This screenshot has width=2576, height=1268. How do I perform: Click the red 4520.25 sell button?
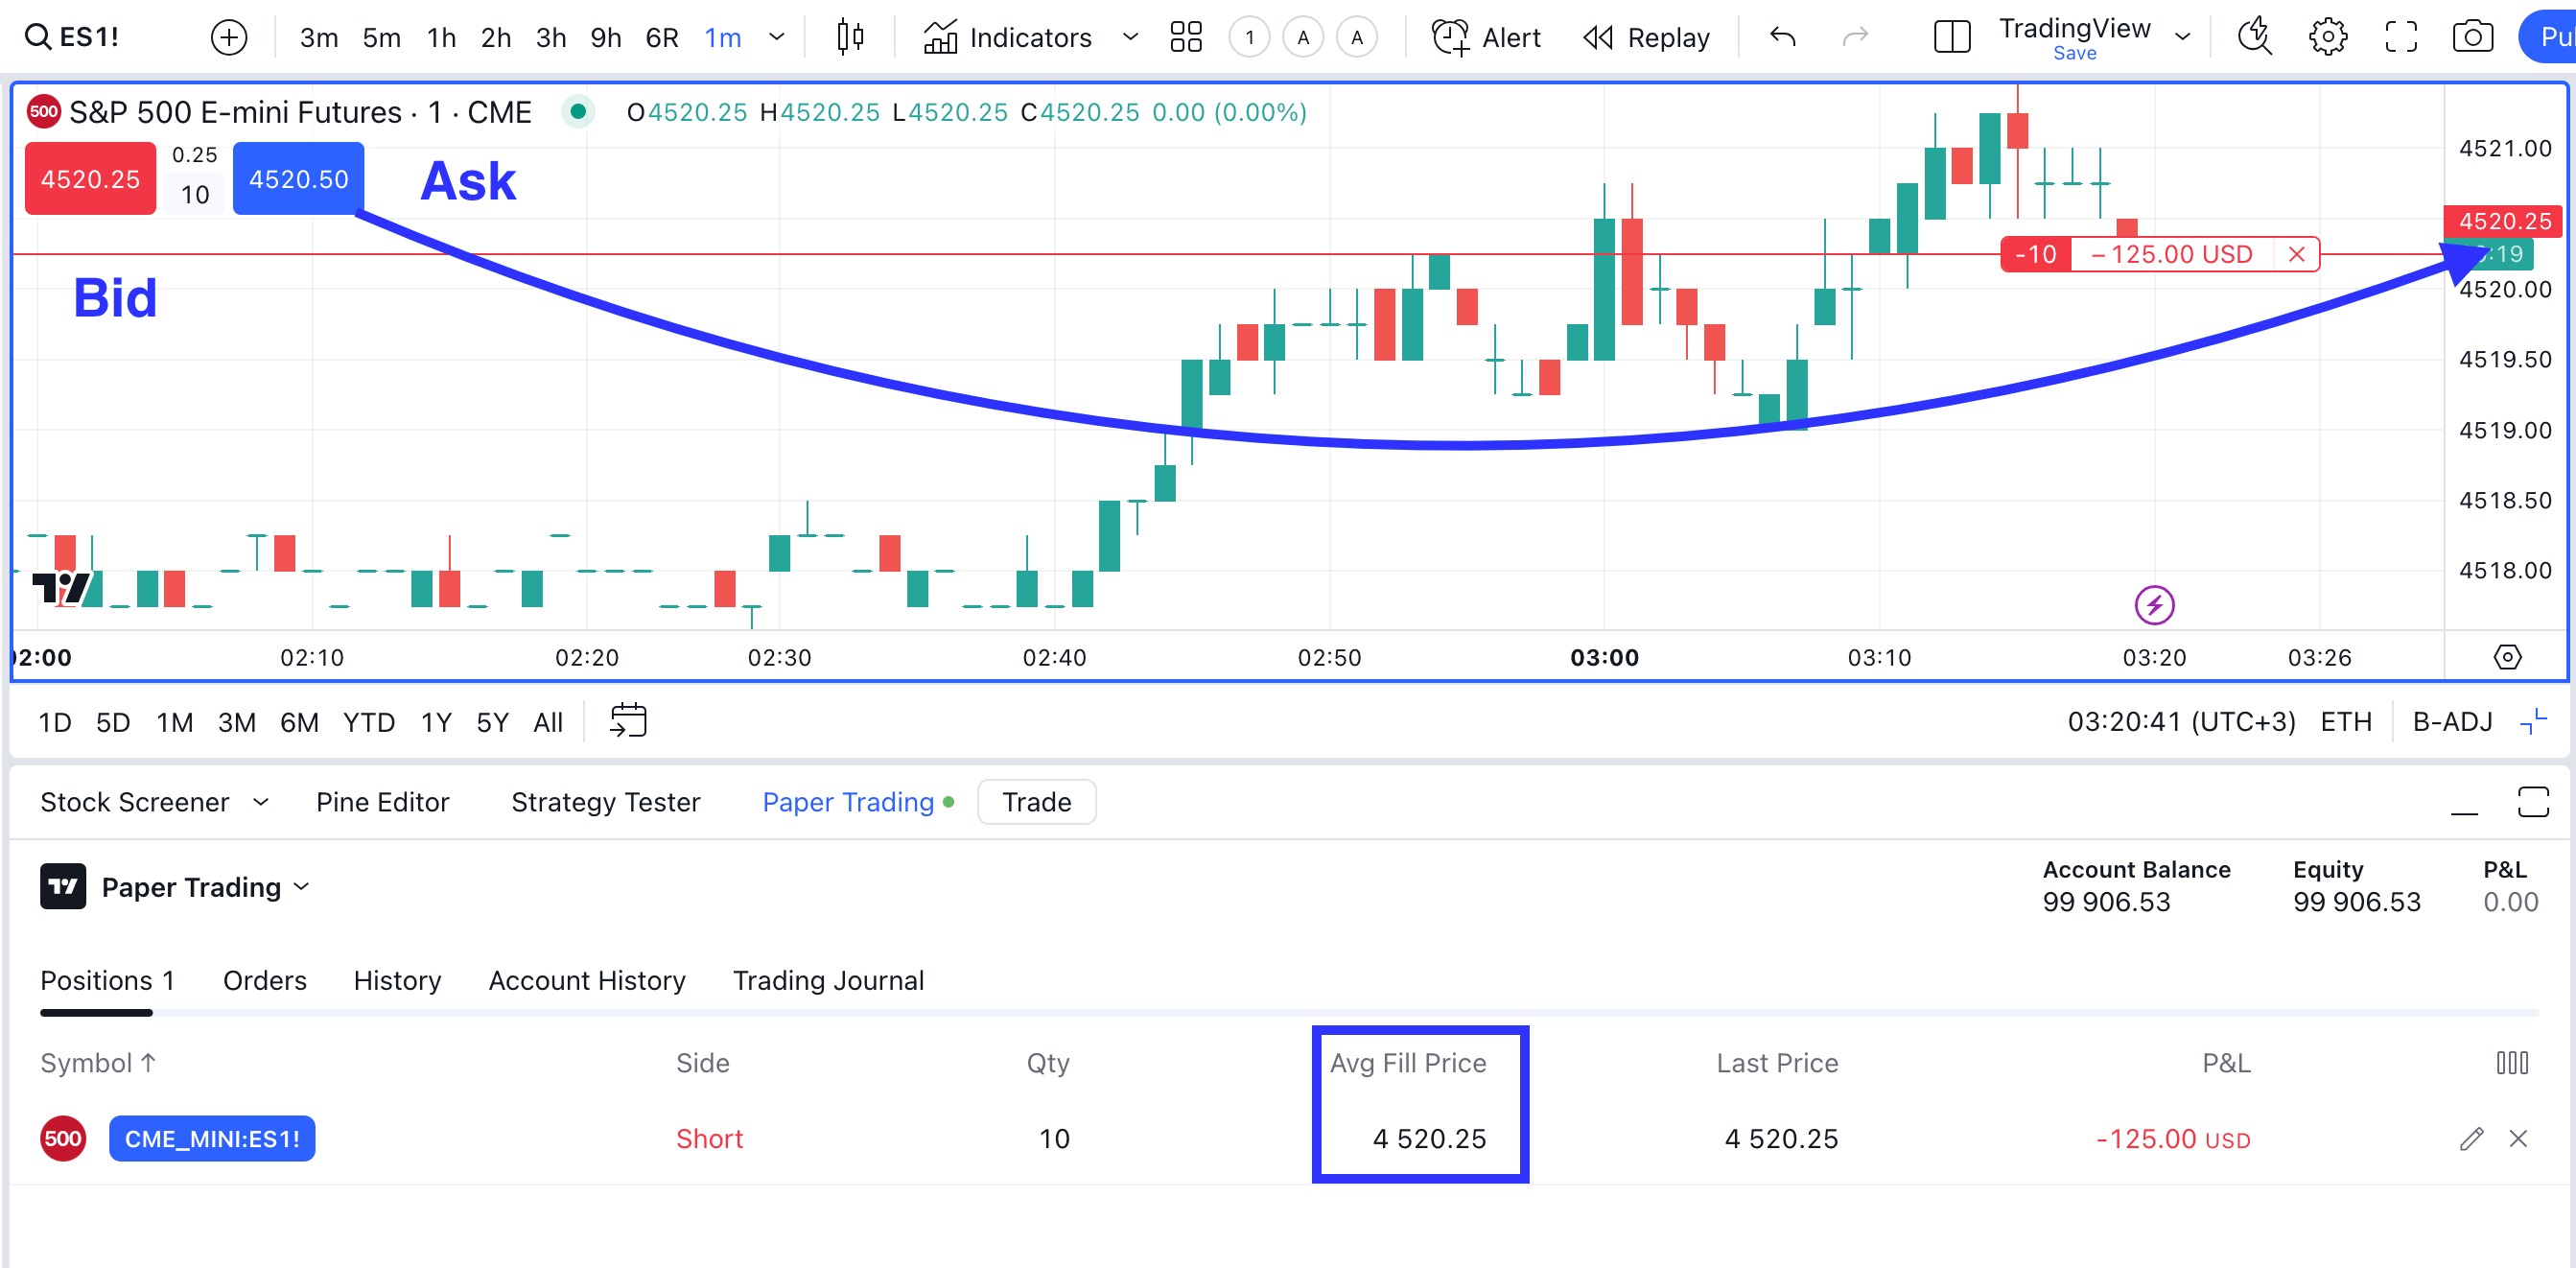tap(90, 179)
